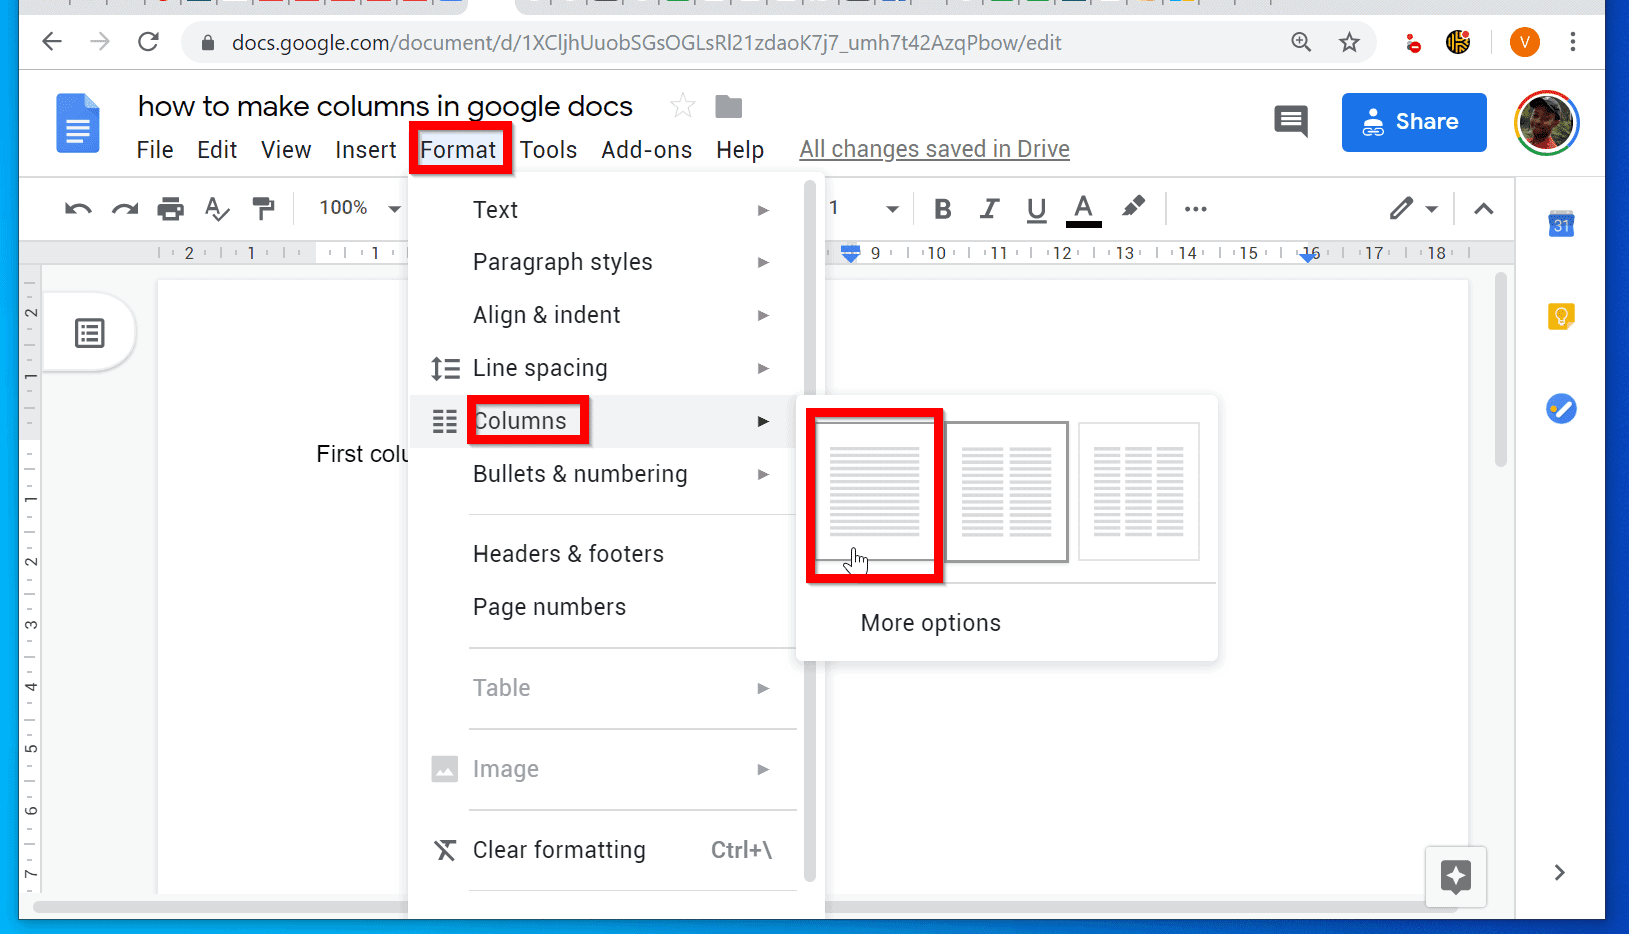This screenshot has width=1629, height=934.
Task: Open the toolbar overflow menu
Action: tap(1195, 208)
